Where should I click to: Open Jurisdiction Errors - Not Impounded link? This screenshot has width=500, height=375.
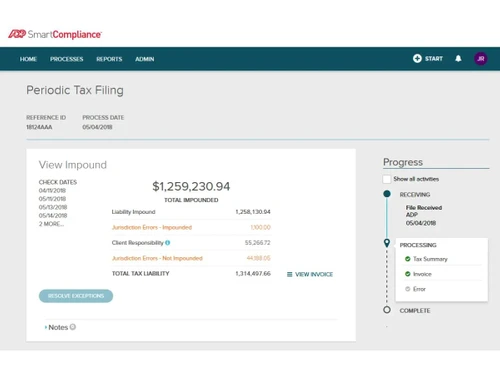coord(157,258)
